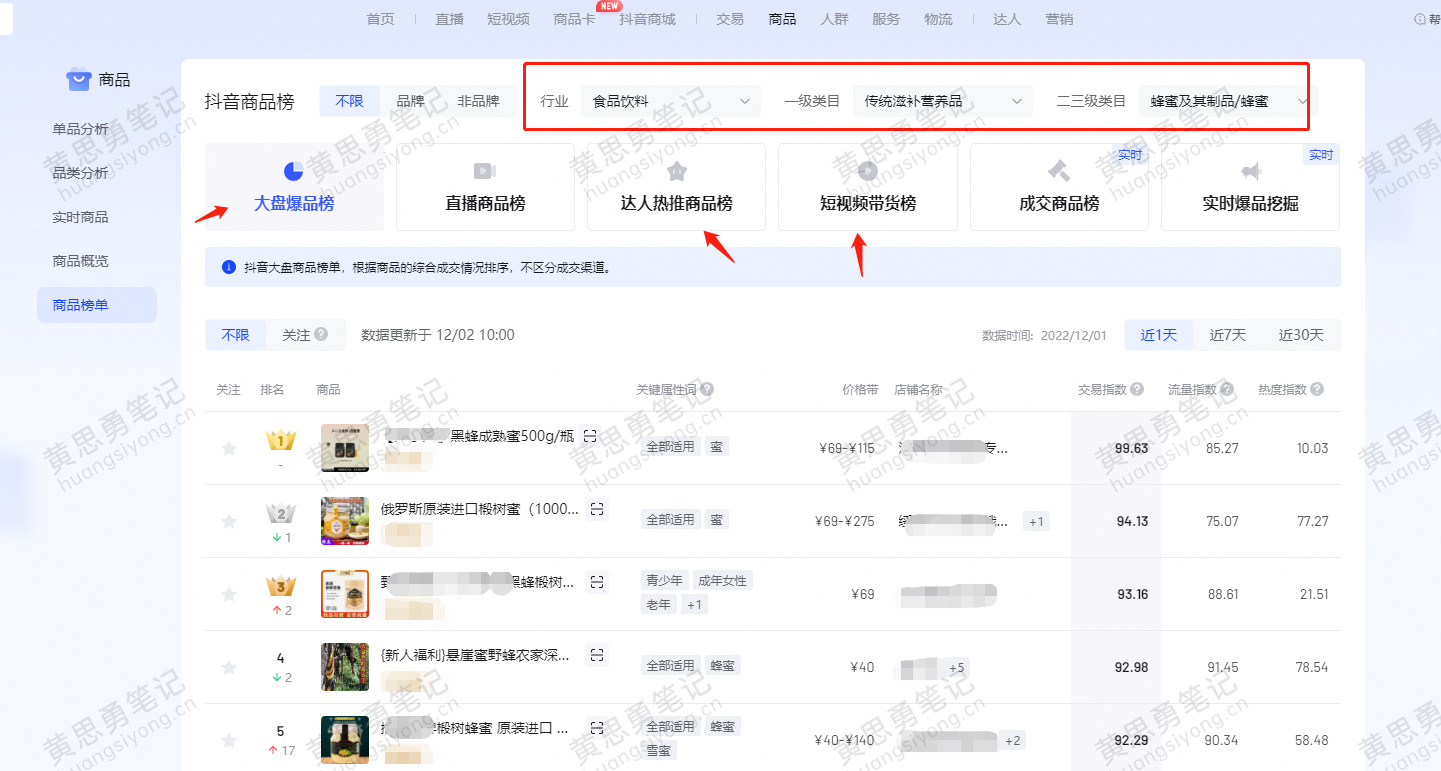Open scan icon beside rank 5 椴树蜂蜜

596,728
